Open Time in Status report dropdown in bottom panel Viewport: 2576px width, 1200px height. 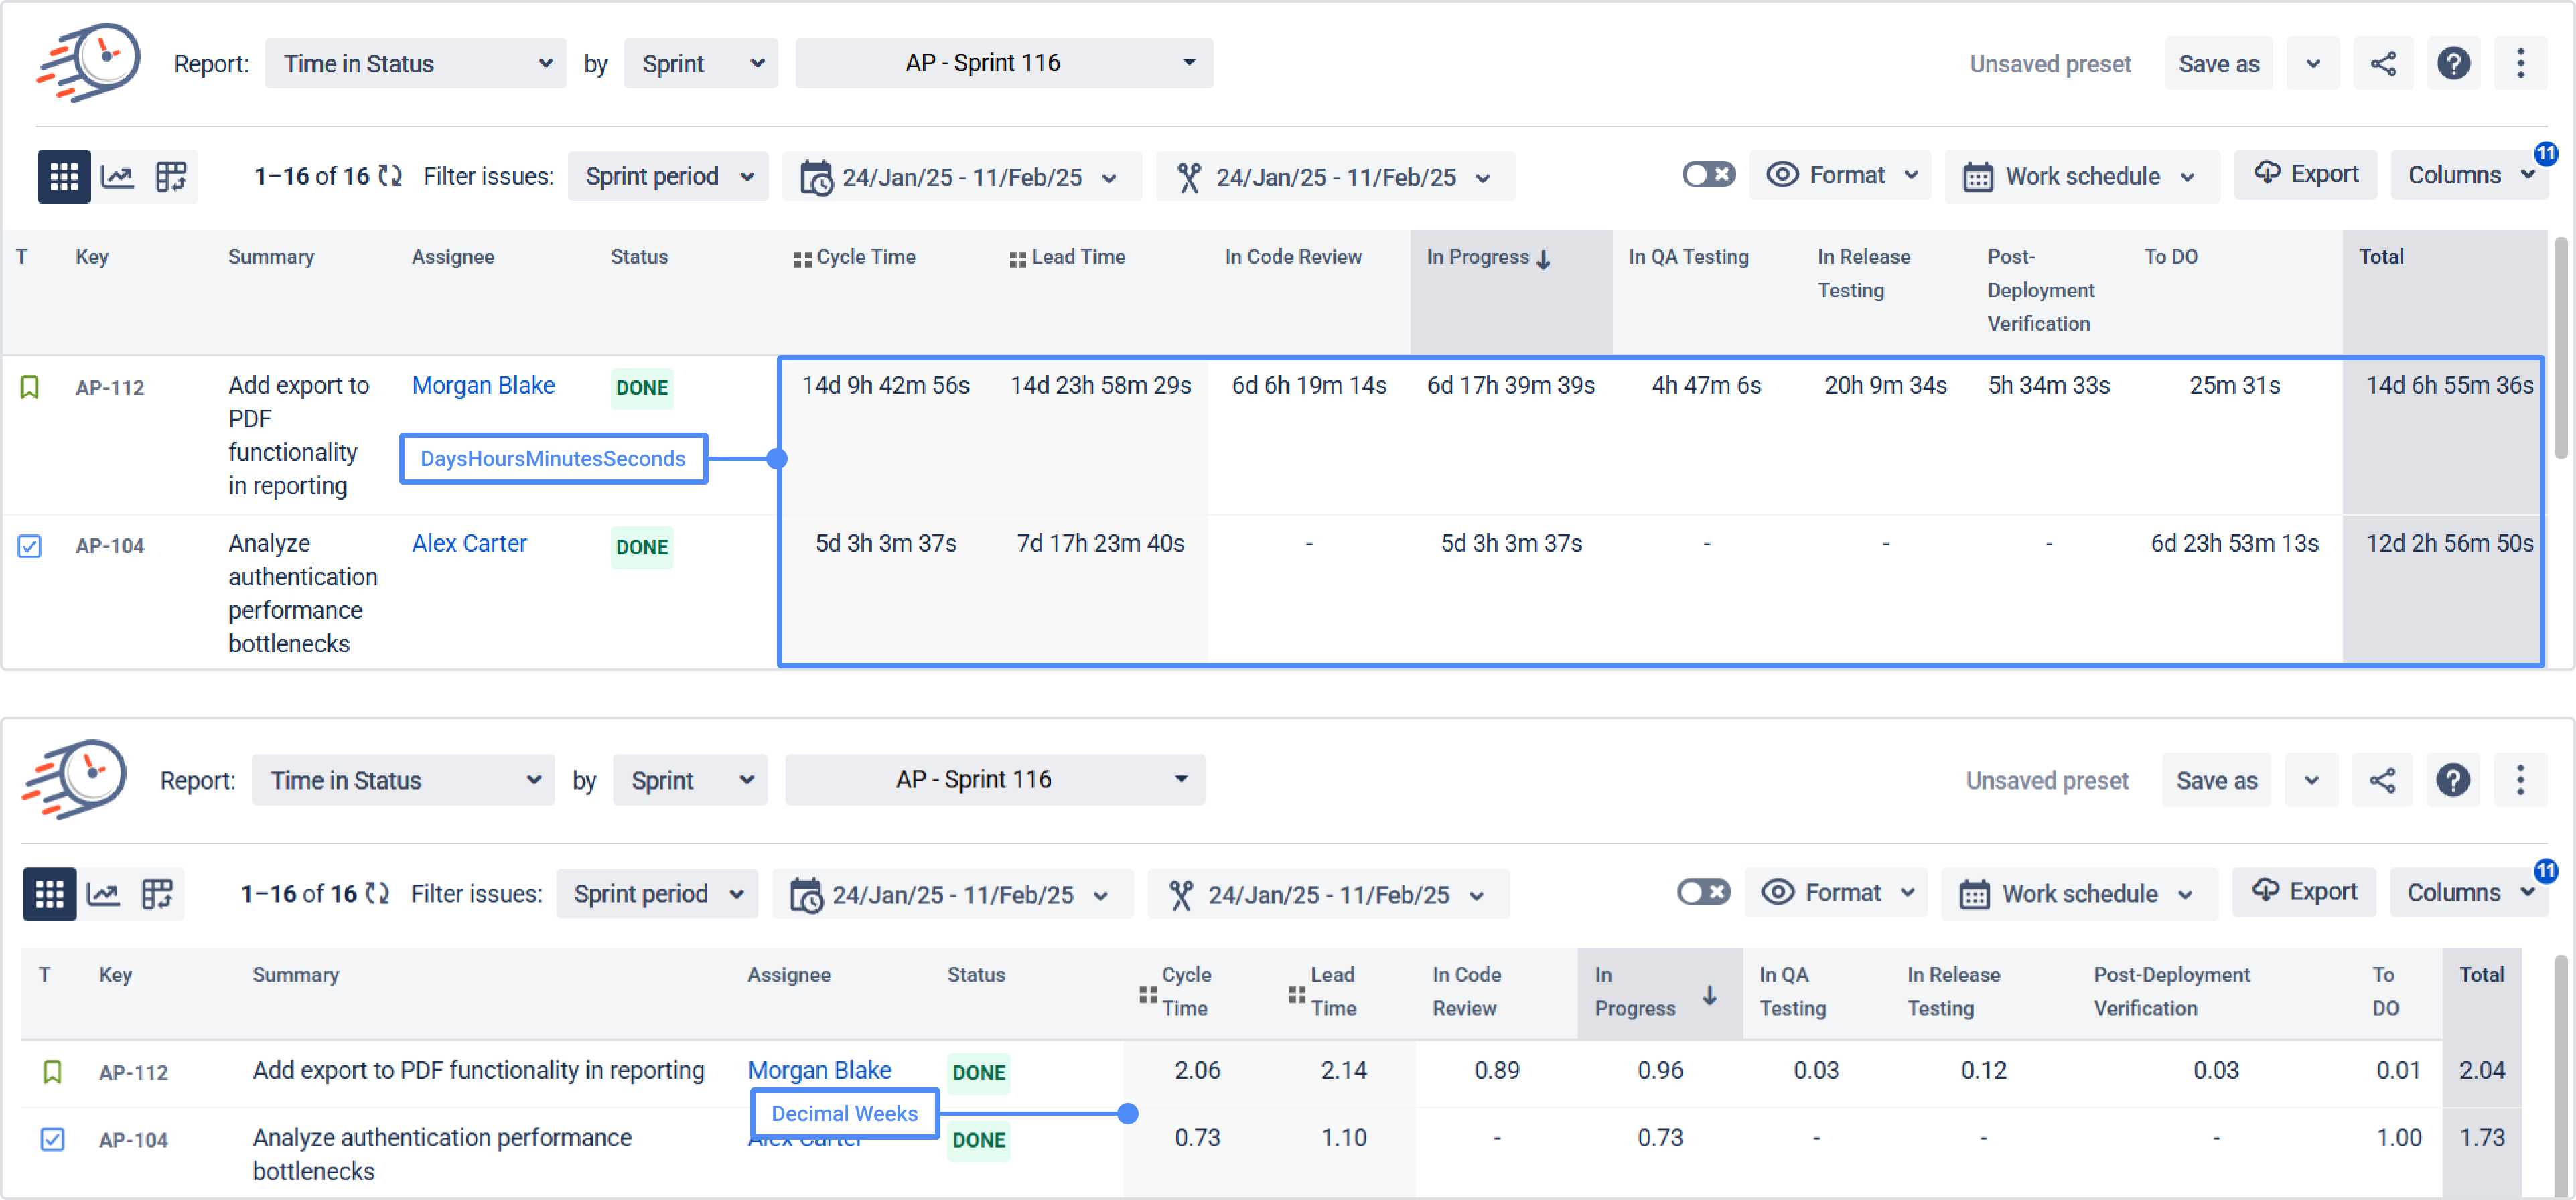point(403,781)
